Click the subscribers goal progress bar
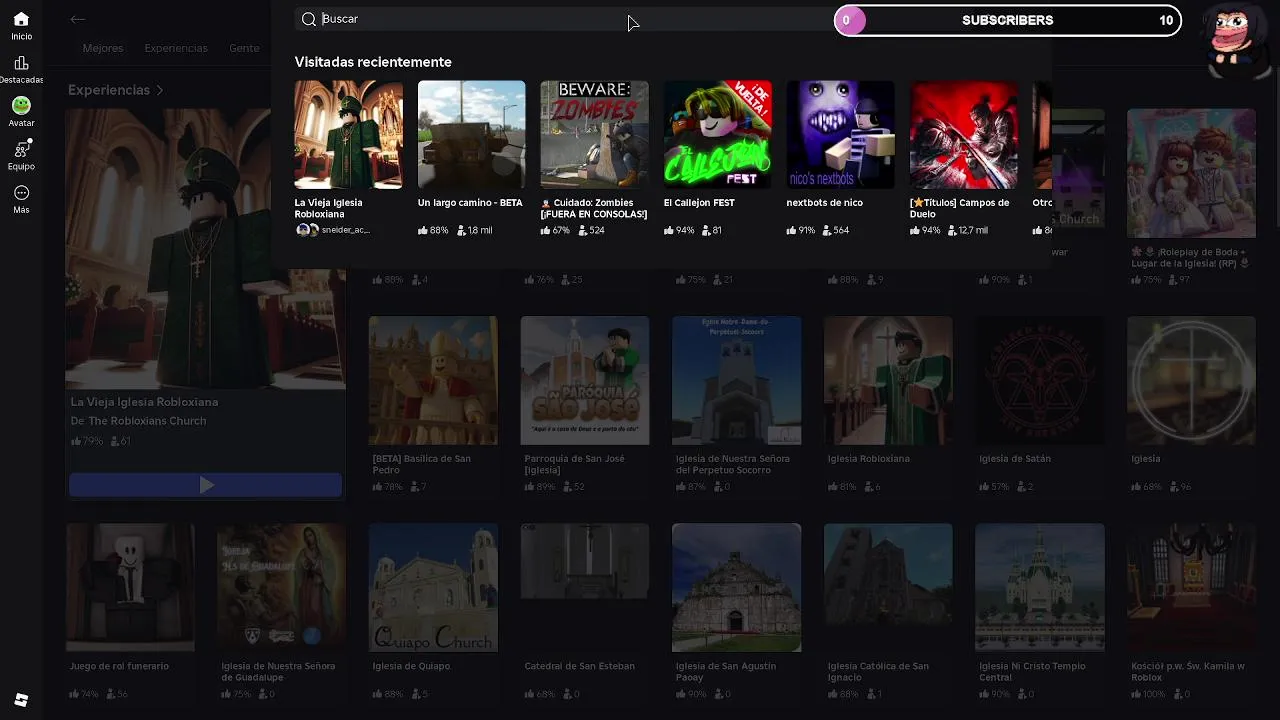Screen dimensions: 1280x720 tap(1008, 20)
